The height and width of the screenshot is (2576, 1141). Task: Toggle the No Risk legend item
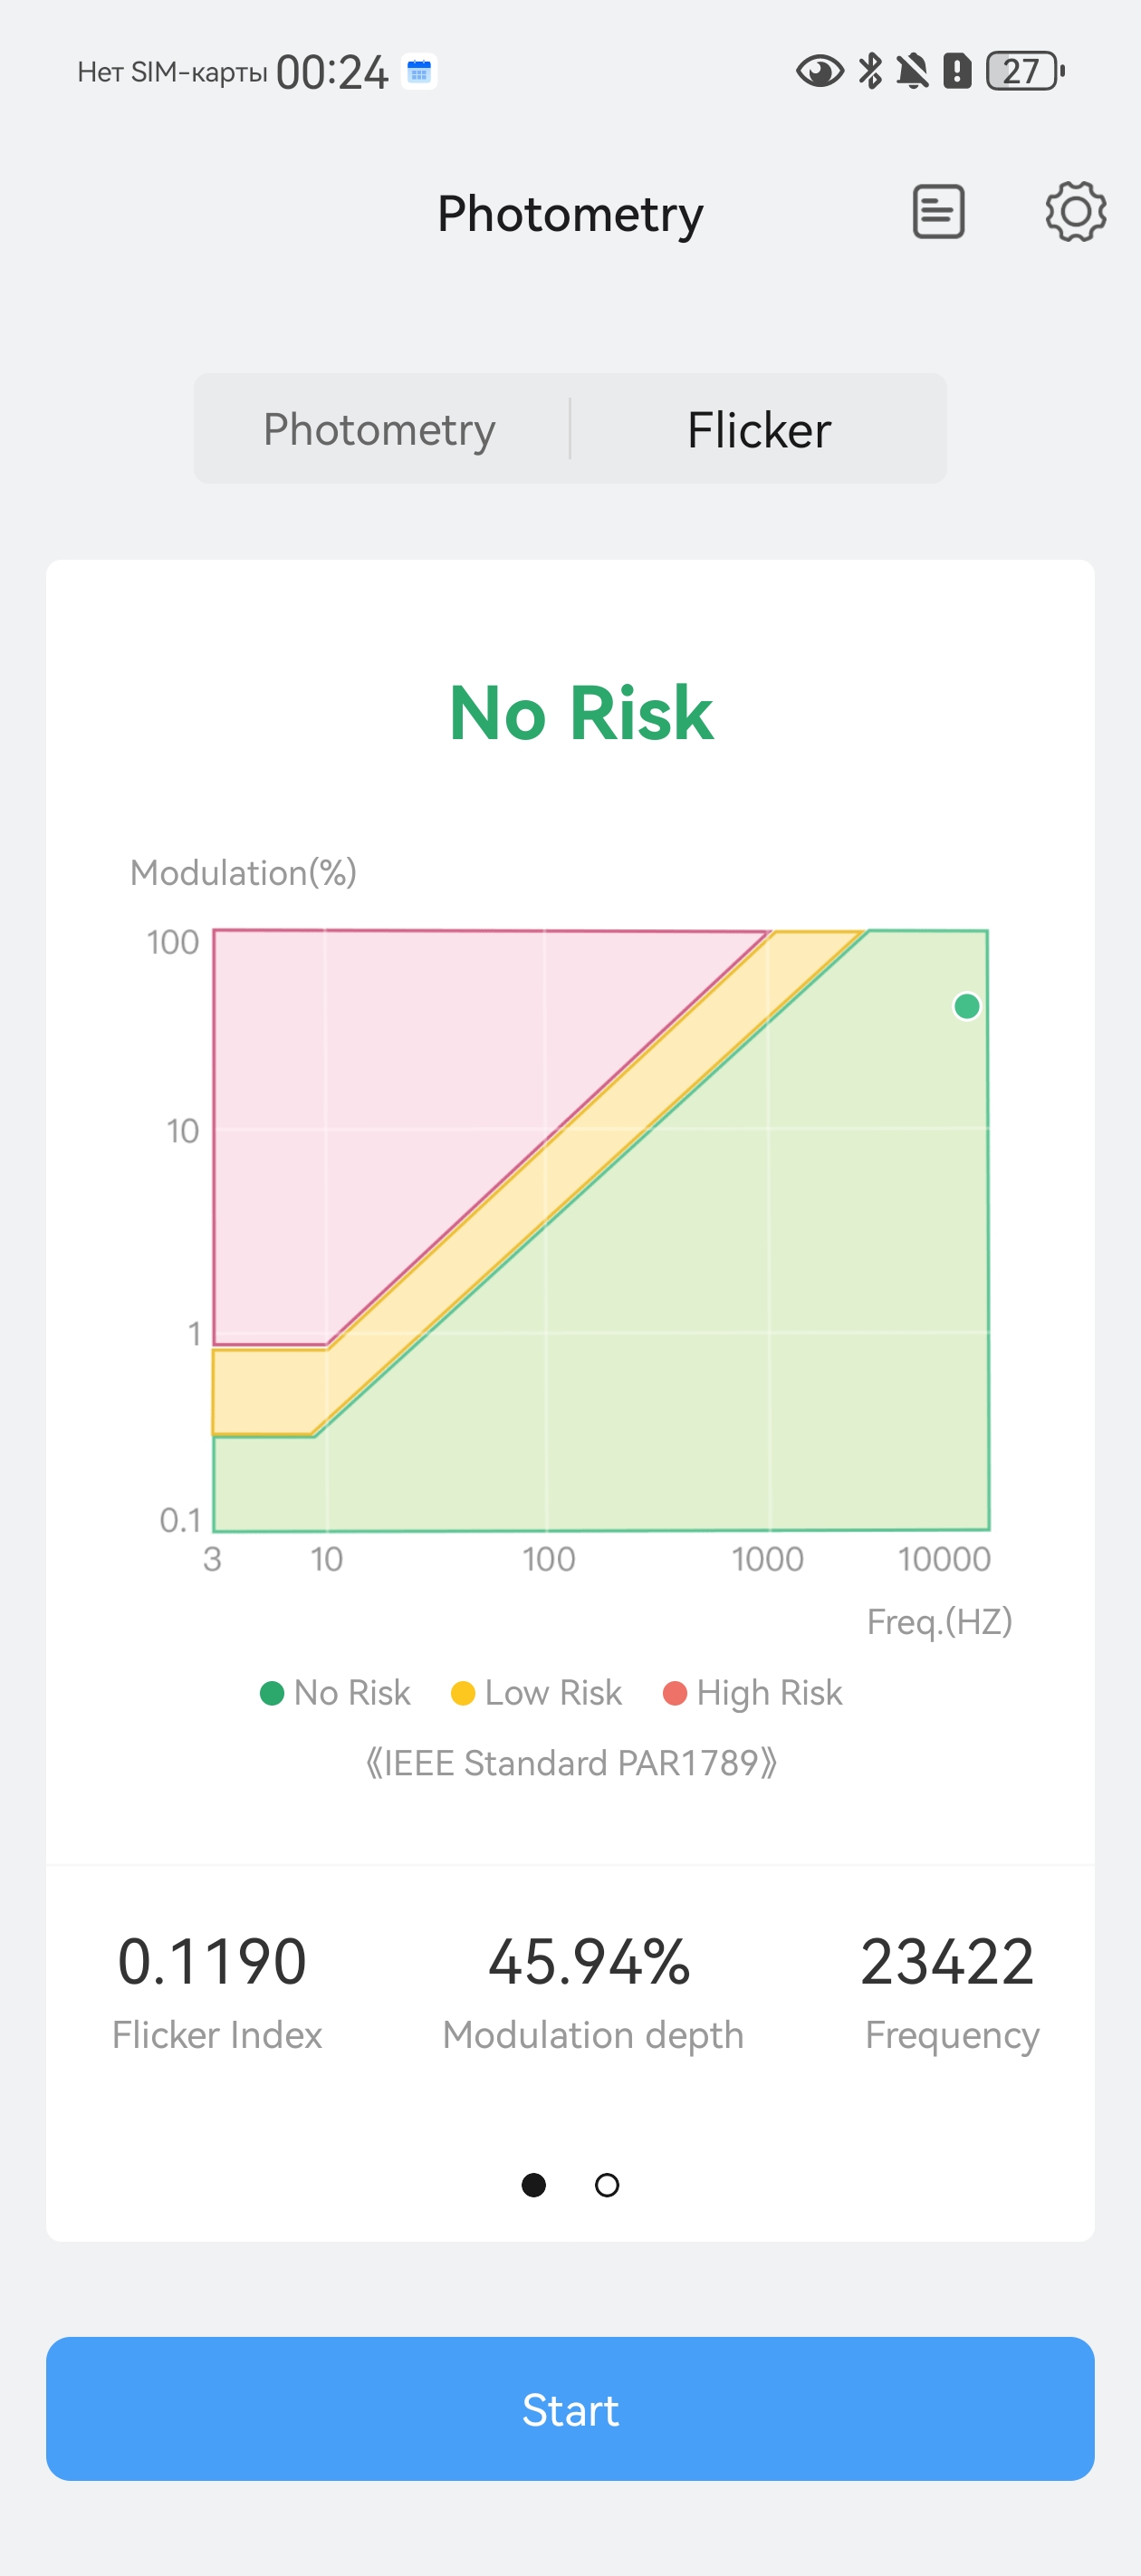click(336, 1693)
